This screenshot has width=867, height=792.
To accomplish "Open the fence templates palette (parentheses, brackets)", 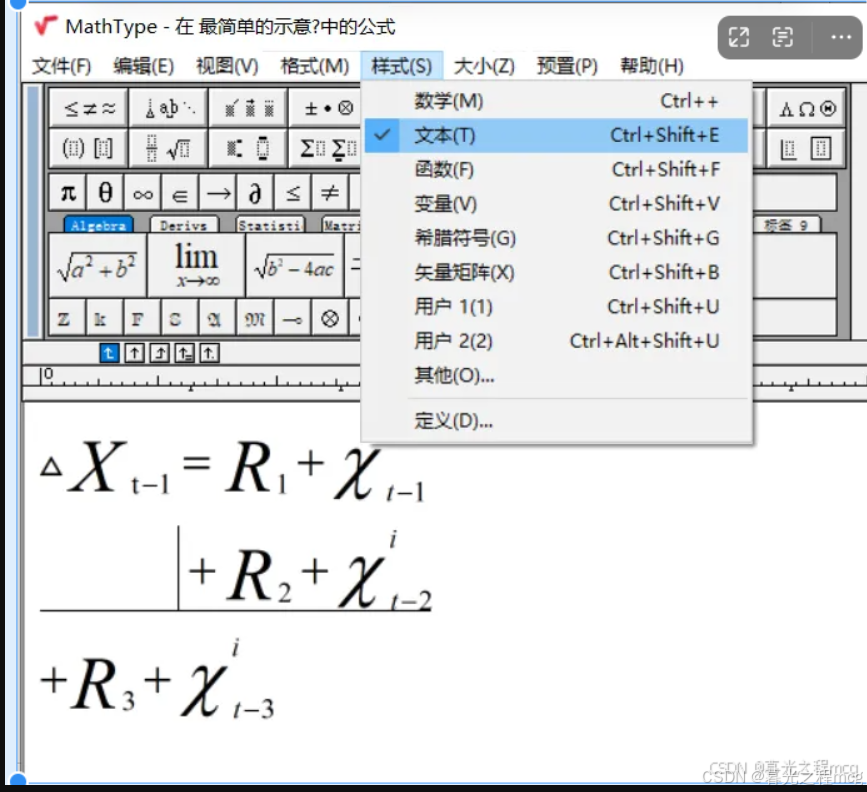I will pyautogui.click(x=89, y=148).
